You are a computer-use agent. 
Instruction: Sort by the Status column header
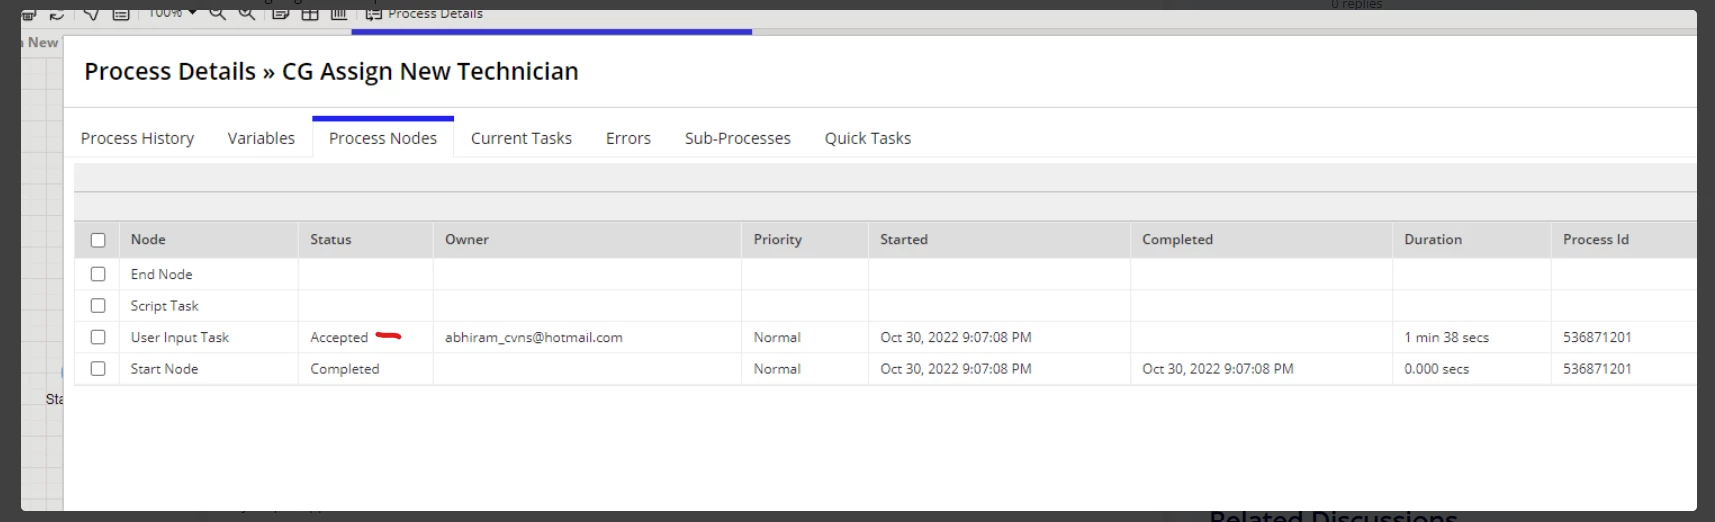coord(331,239)
